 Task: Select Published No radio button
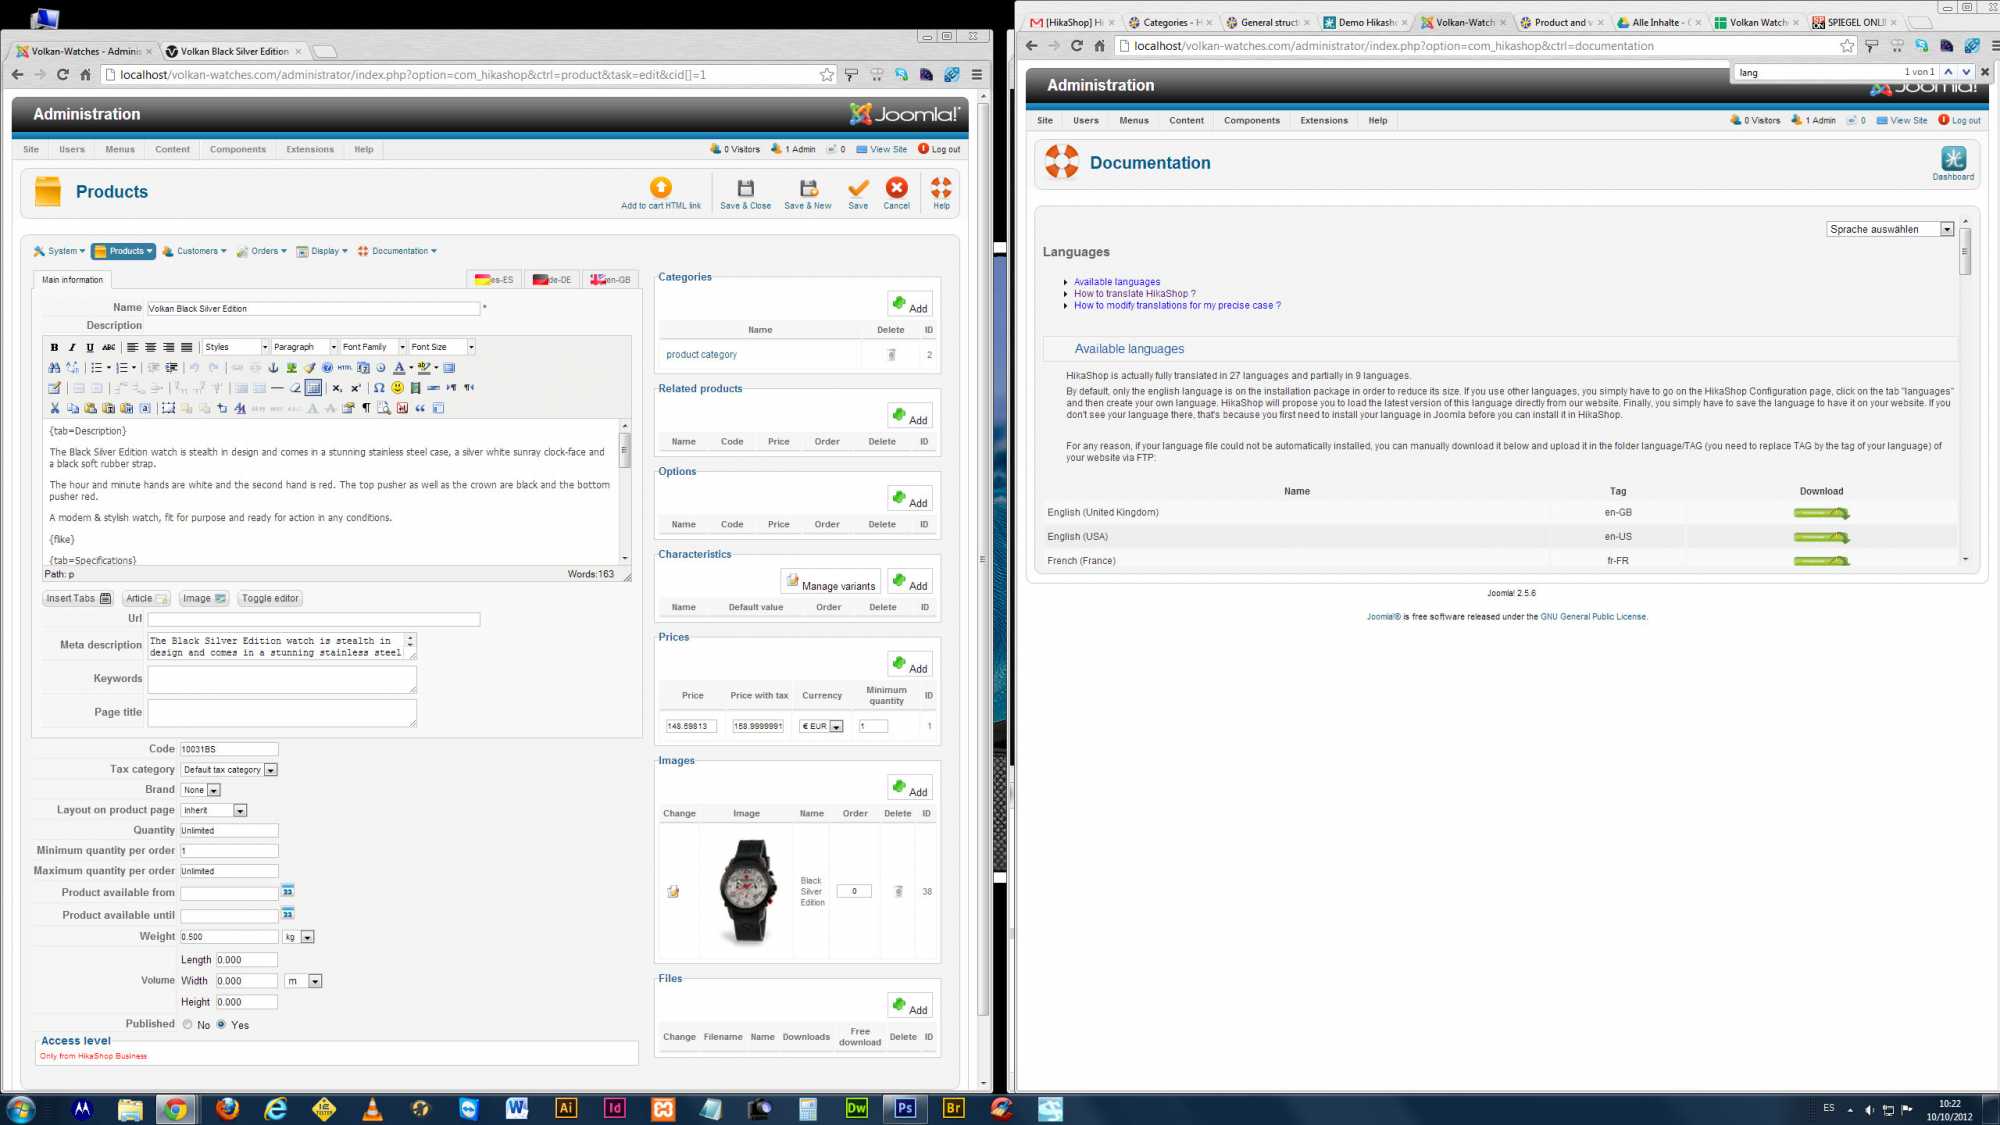click(x=188, y=1024)
